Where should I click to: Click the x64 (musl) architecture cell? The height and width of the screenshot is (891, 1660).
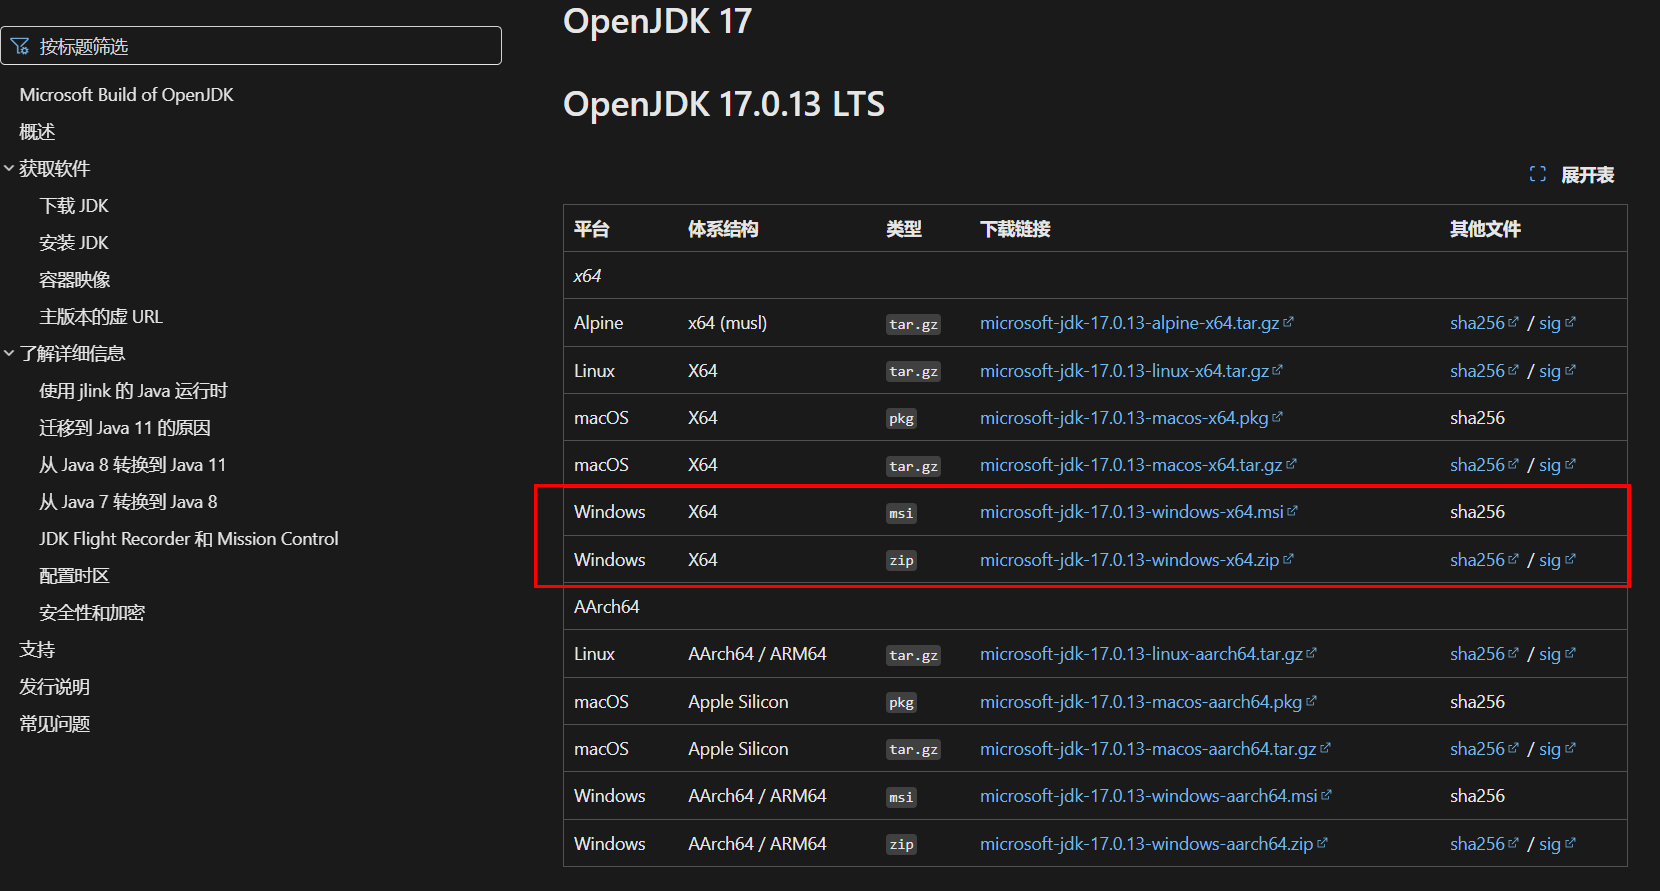click(x=728, y=322)
